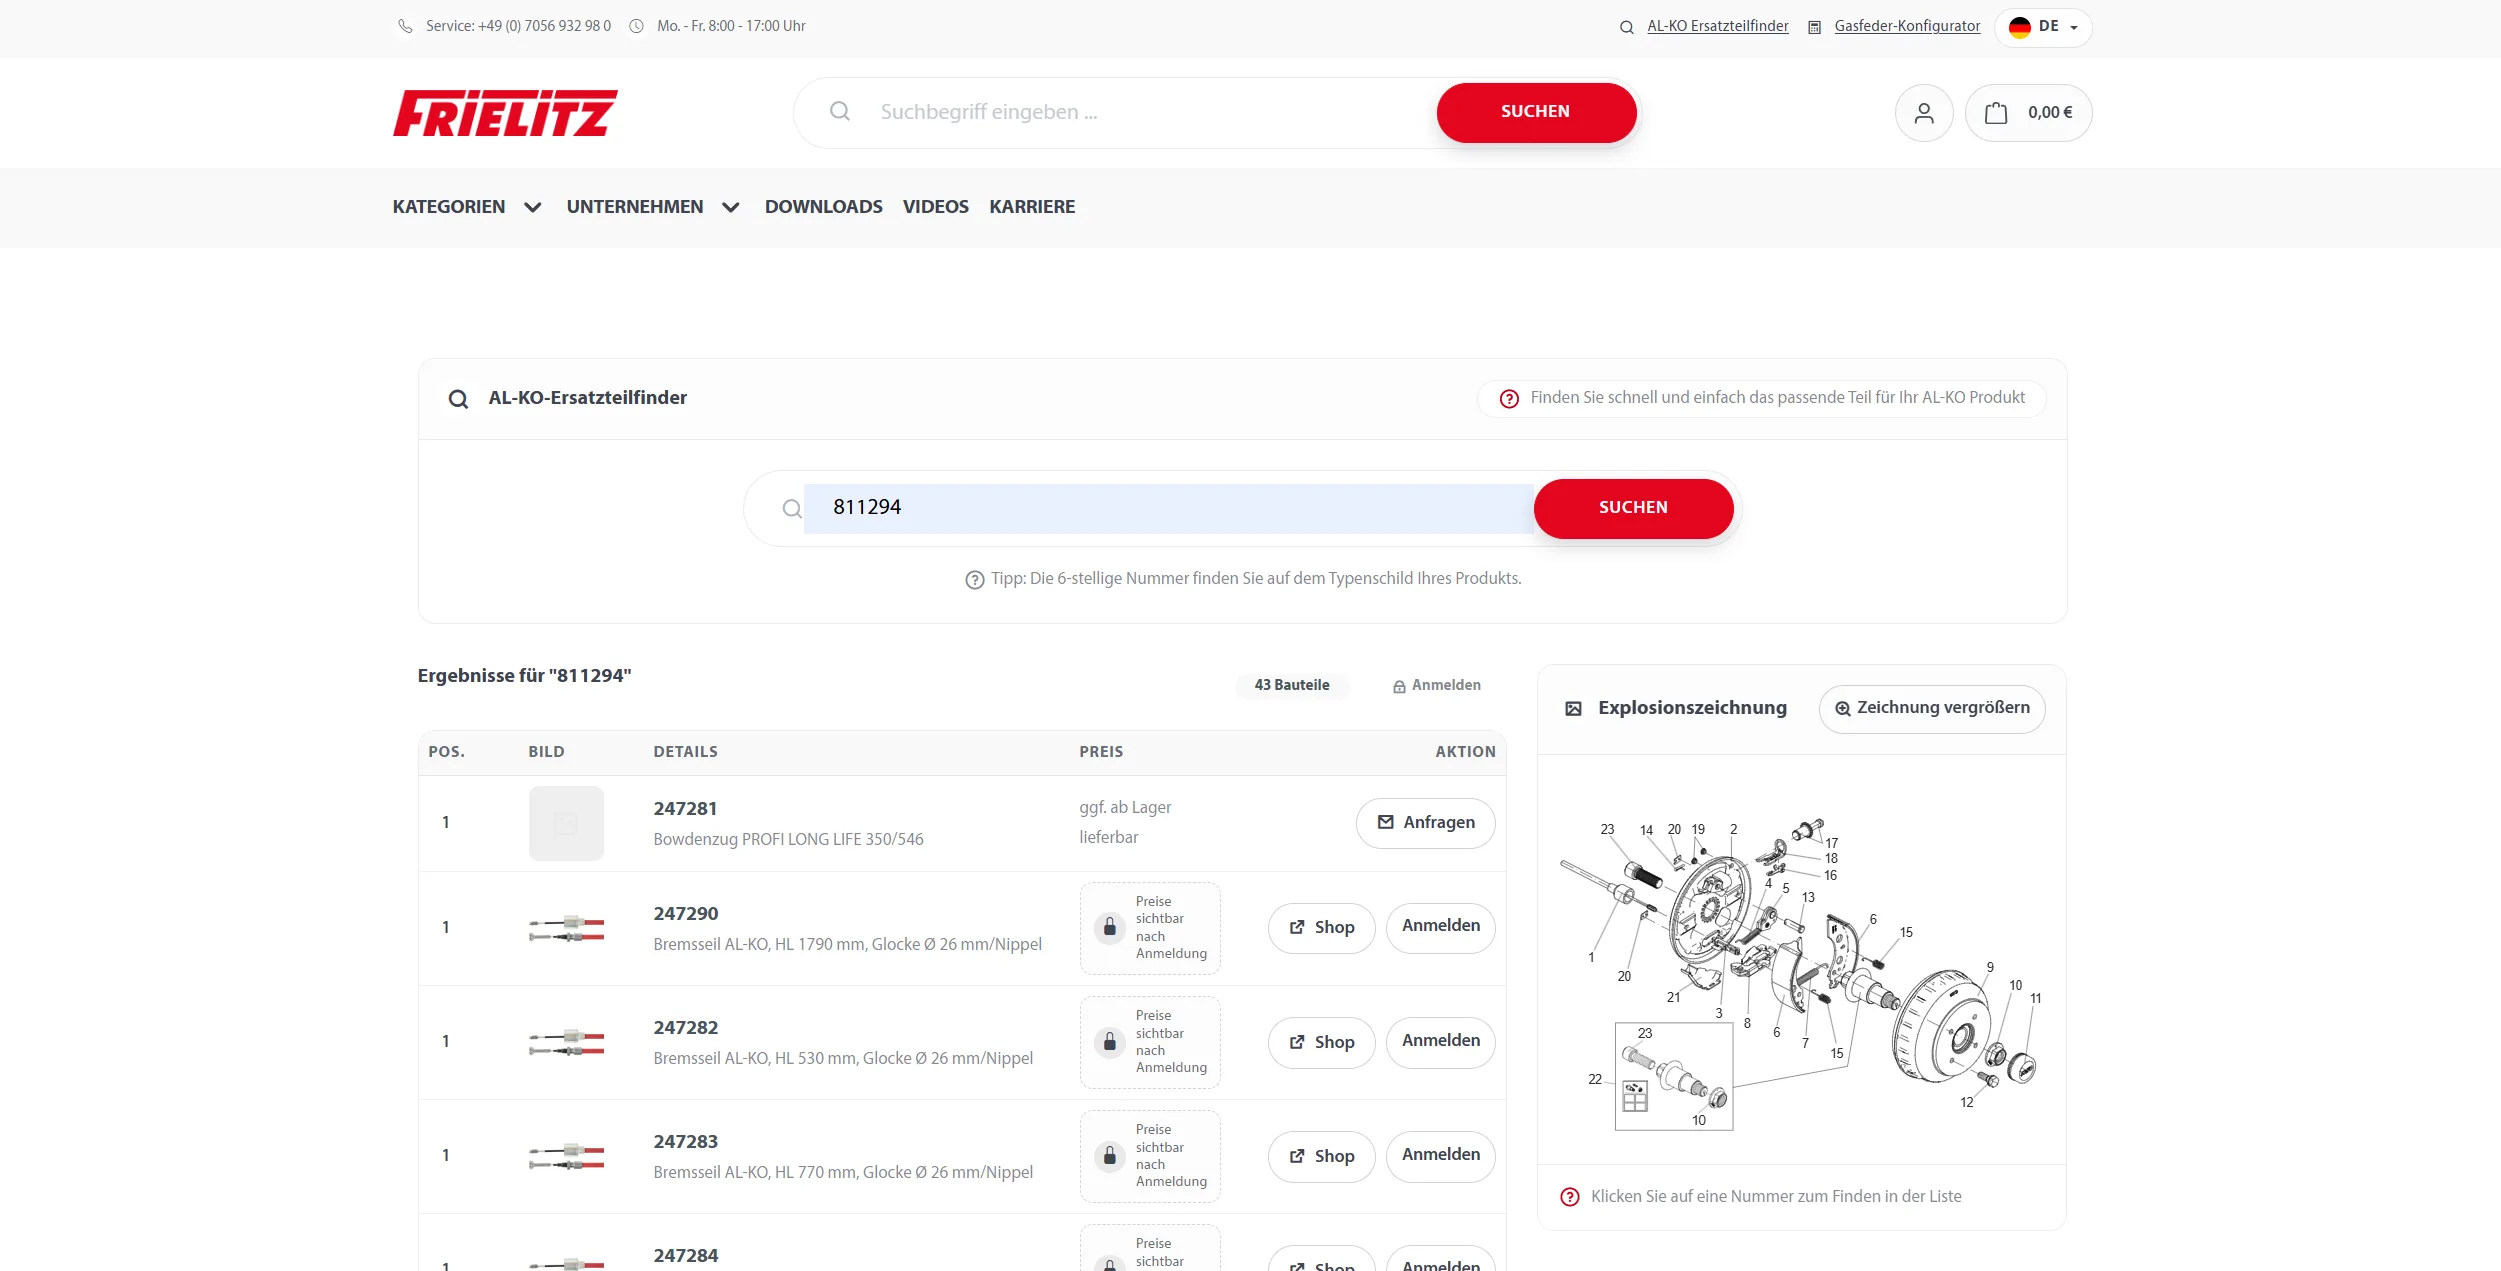The image size is (2501, 1271).
Task: Open the DE language dropdown
Action: 2043,27
